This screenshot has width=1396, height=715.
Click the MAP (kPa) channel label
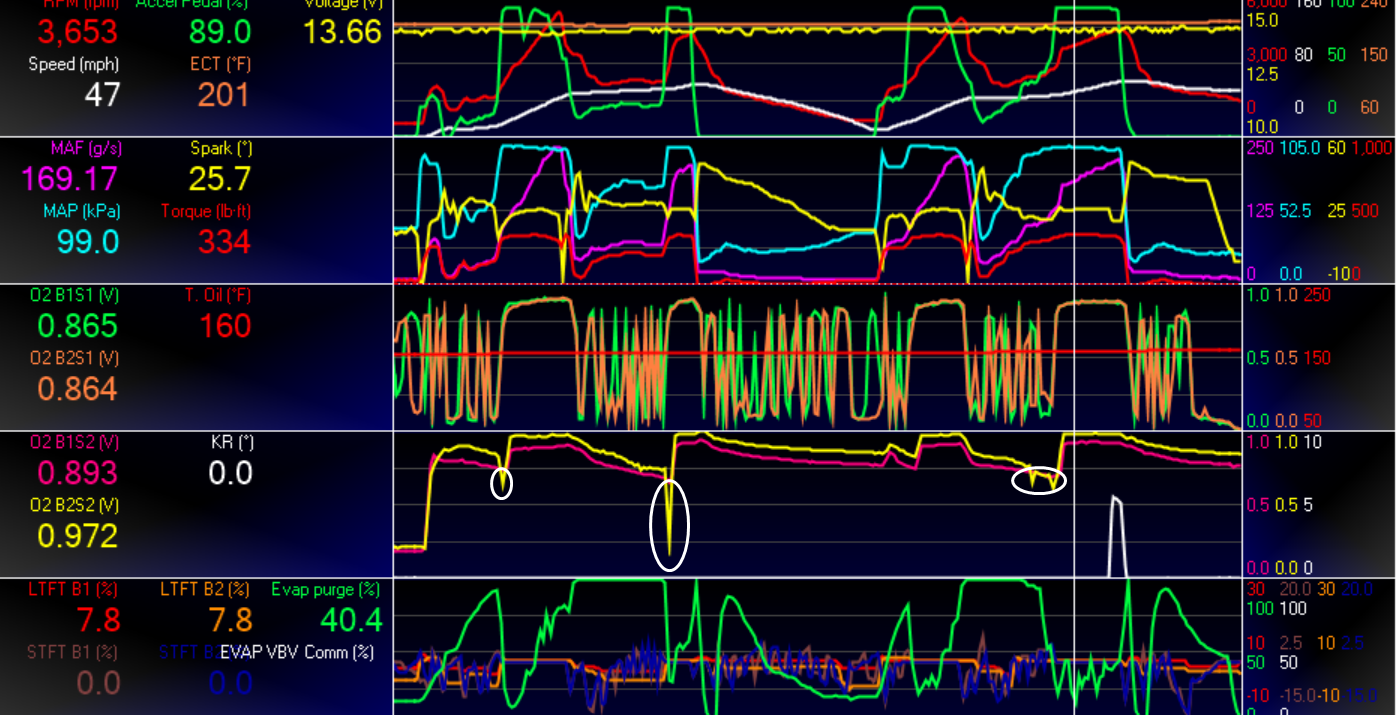(81, 211)
